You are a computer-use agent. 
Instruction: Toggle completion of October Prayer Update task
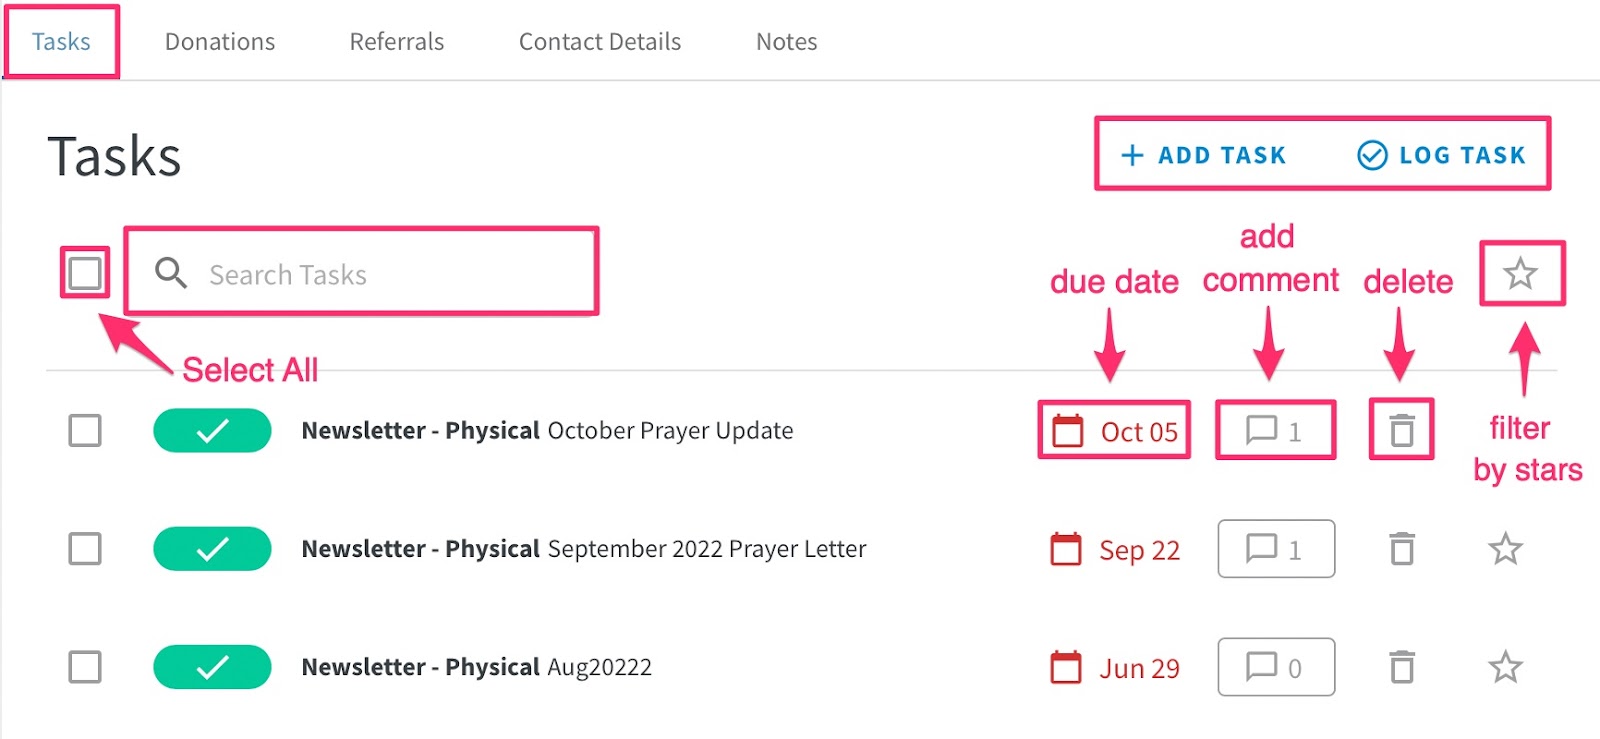click(212, 431)
